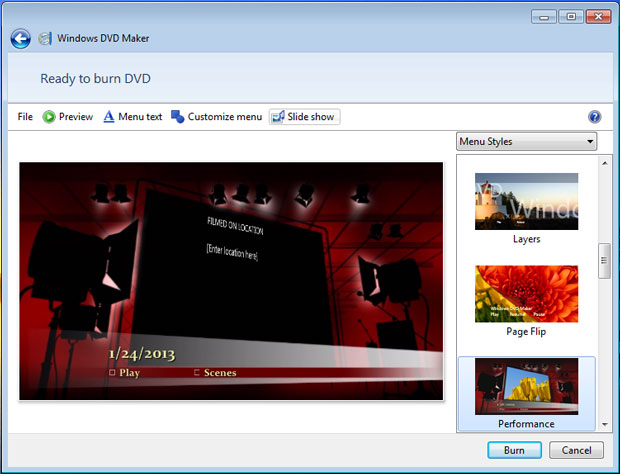Click the Page Flip style label
620x474 pixels.
click(526, 332)
